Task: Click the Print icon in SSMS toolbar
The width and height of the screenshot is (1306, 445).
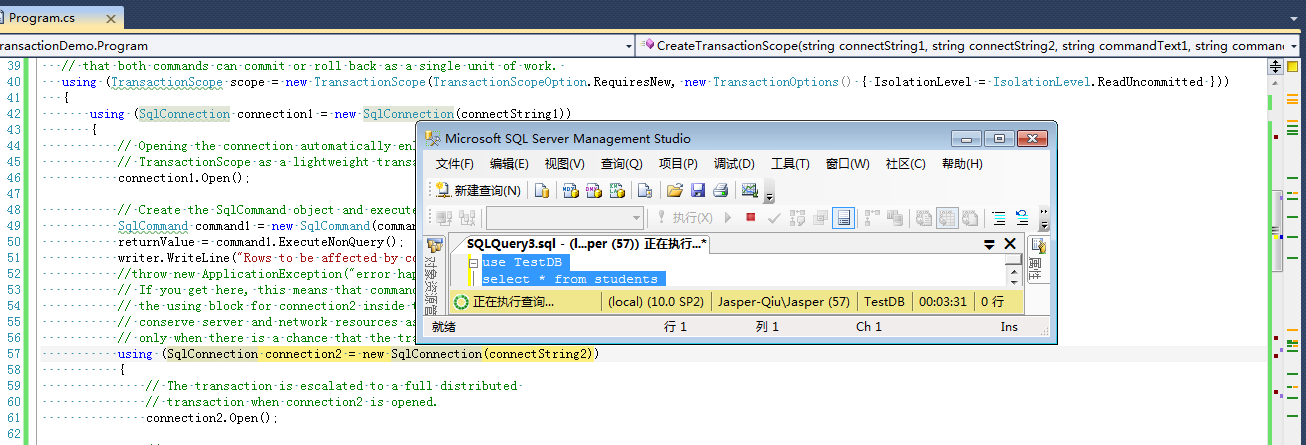Action: coord(719,190)
